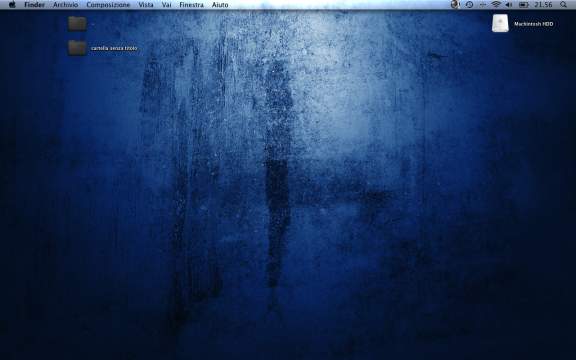Open the Vista menu
This screenshot has width=576, height=360.
146,5
